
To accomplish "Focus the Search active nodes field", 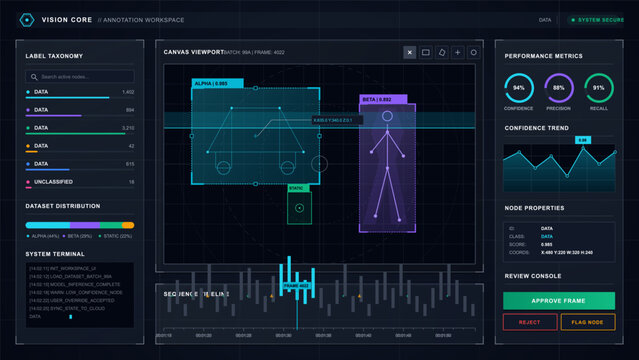I will (80, 77).
